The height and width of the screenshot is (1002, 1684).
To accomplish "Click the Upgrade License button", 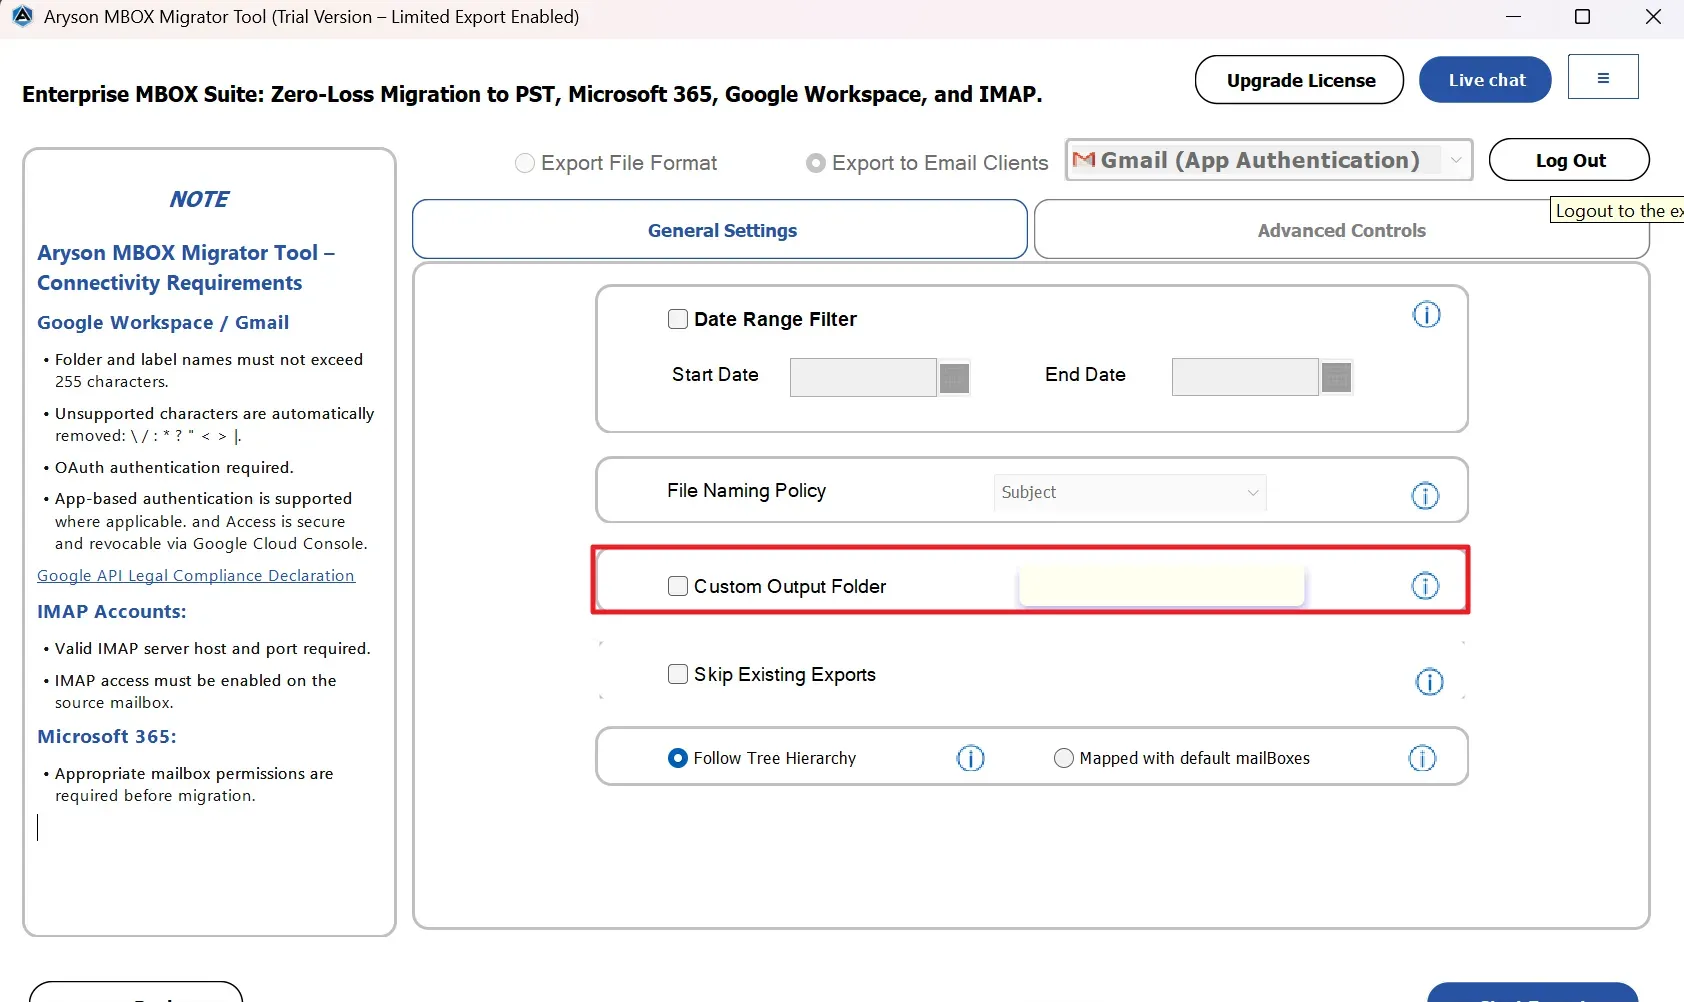I will point(1300,80).
